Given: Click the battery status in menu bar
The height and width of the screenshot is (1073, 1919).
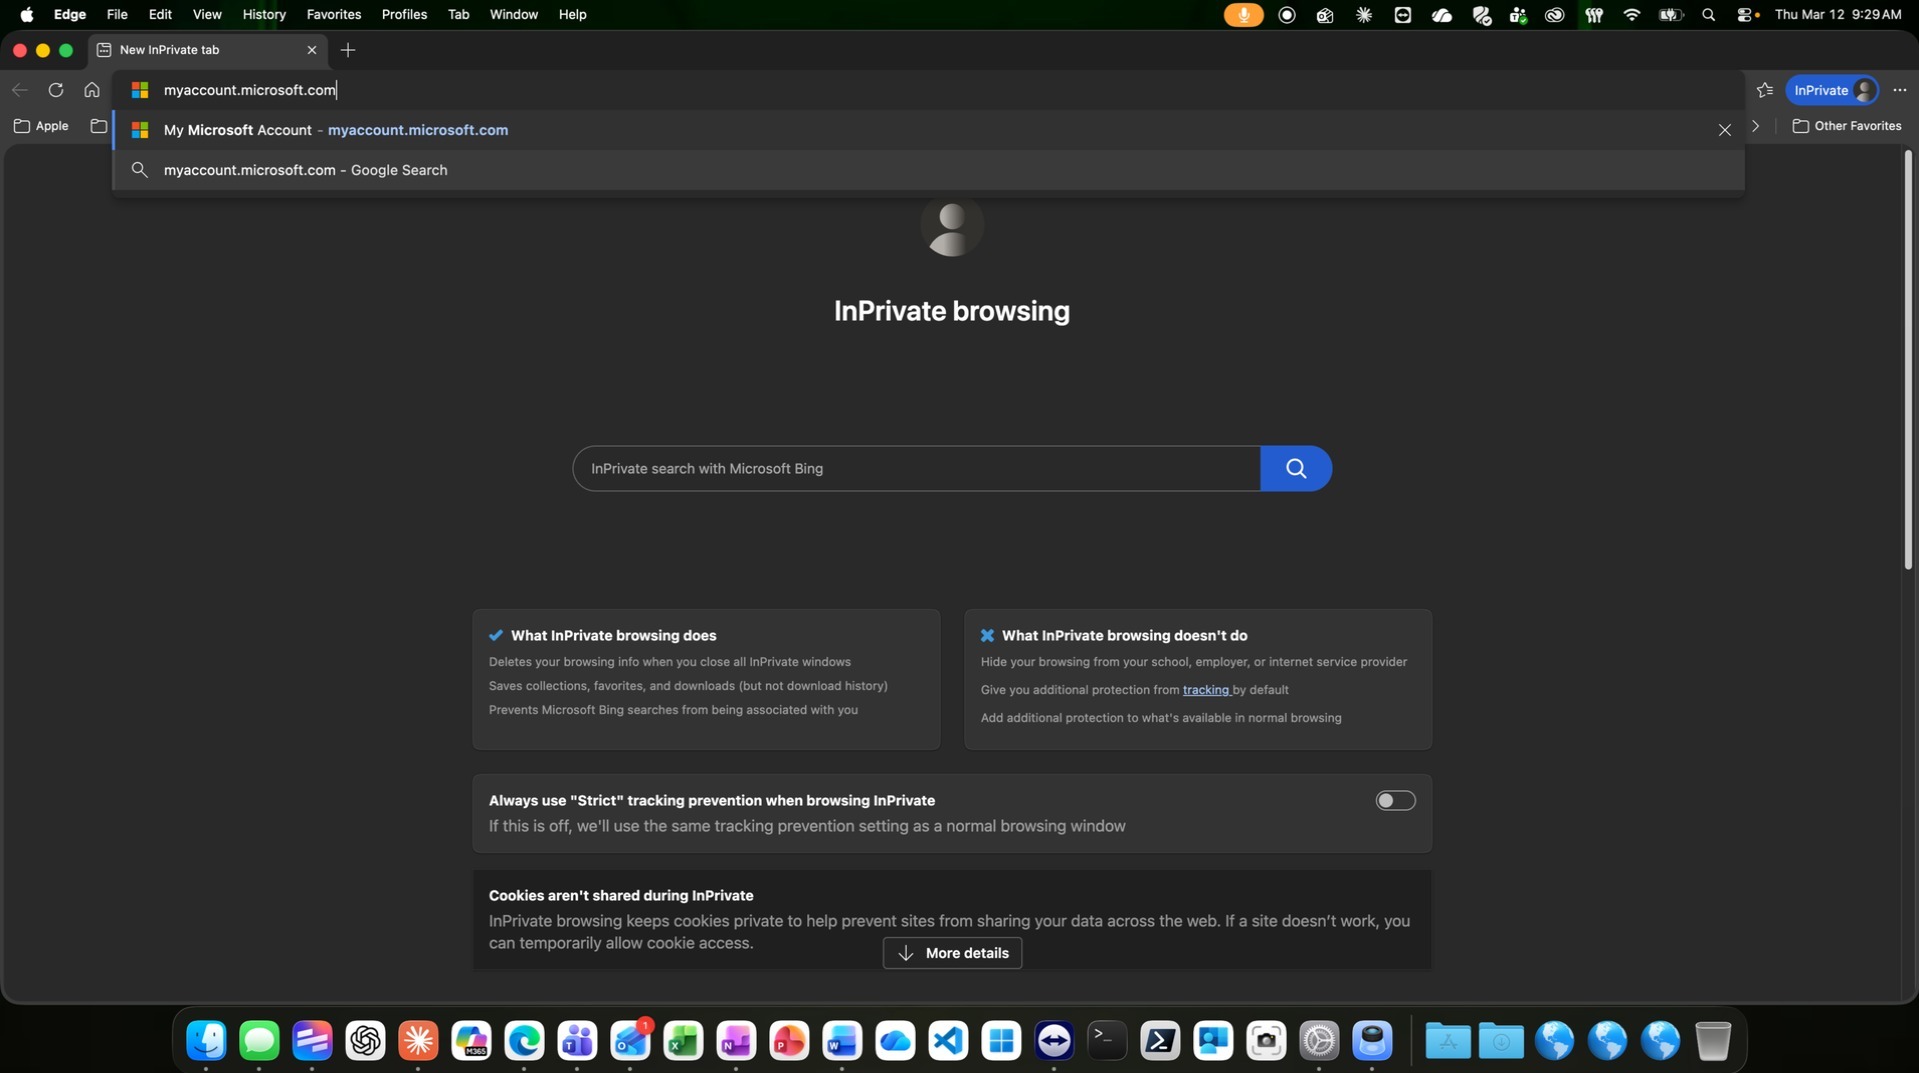Looking at the screenshot, I should tap(1671, 15).
